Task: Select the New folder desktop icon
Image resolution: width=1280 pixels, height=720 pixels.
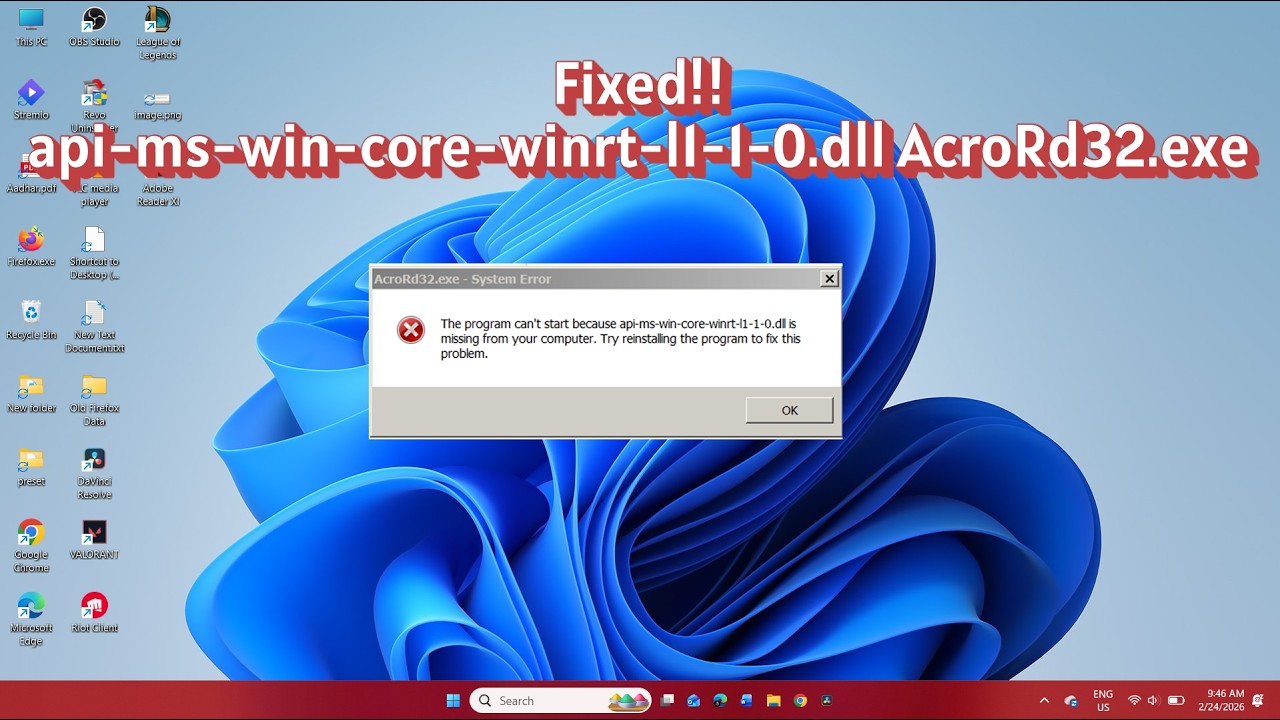Action: click(x=31, y=393)
